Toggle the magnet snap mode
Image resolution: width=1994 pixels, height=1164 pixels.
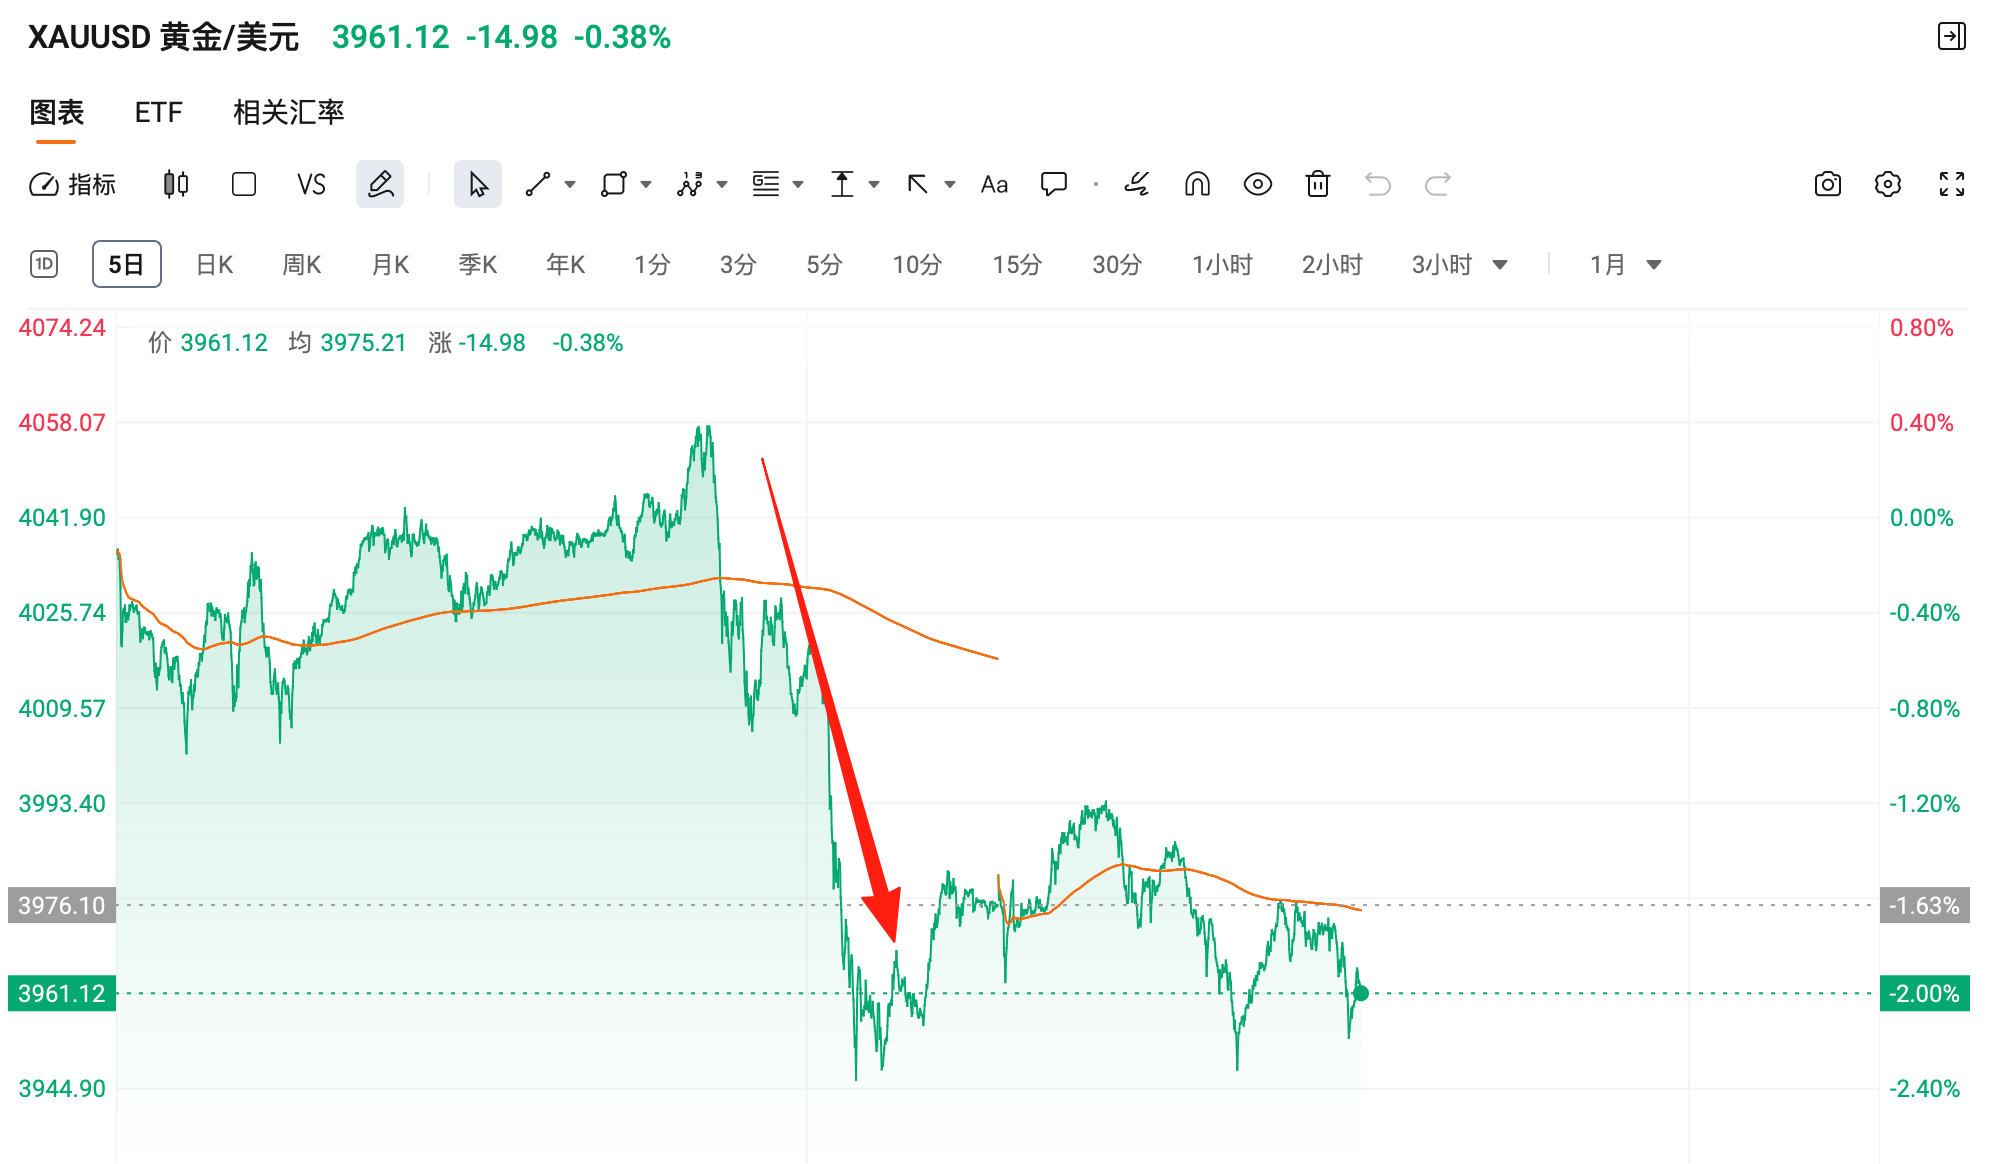pos(1197,184)
